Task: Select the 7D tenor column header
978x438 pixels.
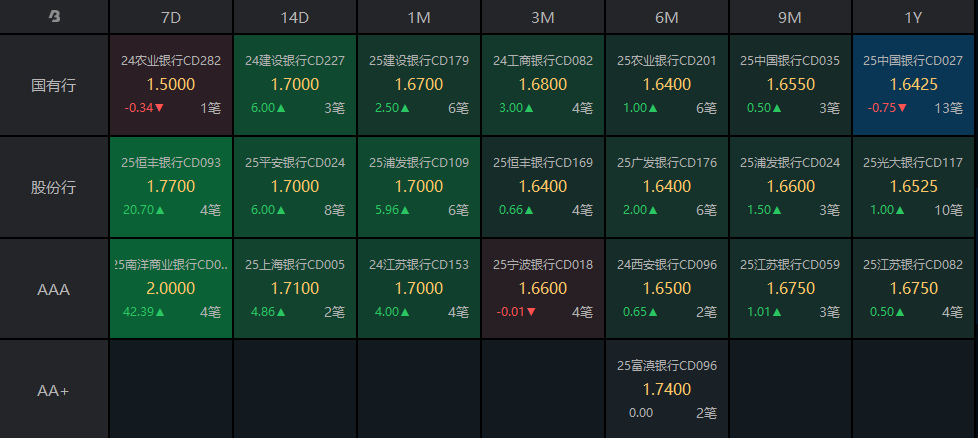Action: pos(171,17)
